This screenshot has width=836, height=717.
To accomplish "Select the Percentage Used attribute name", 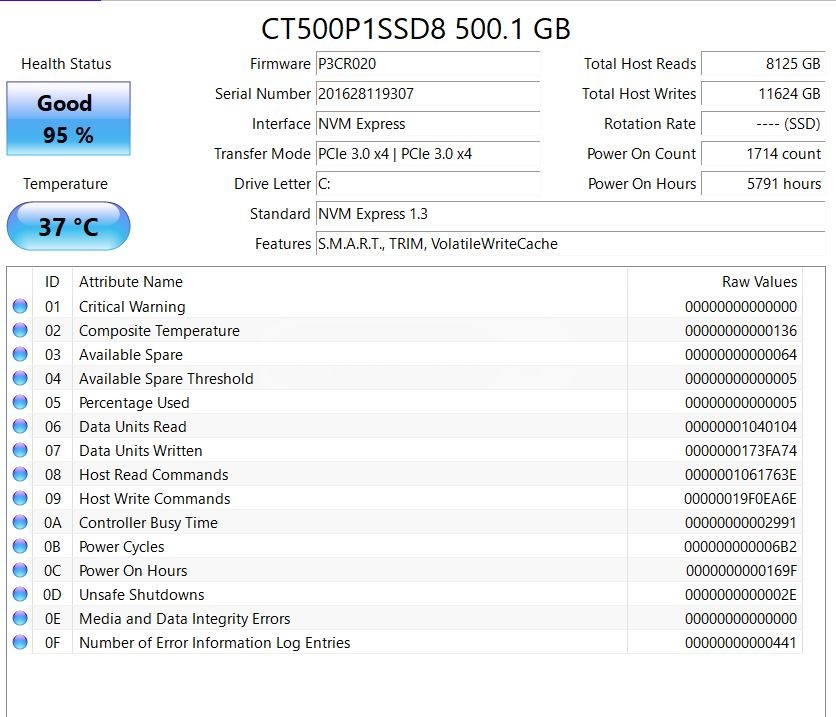I will [134, 403].
